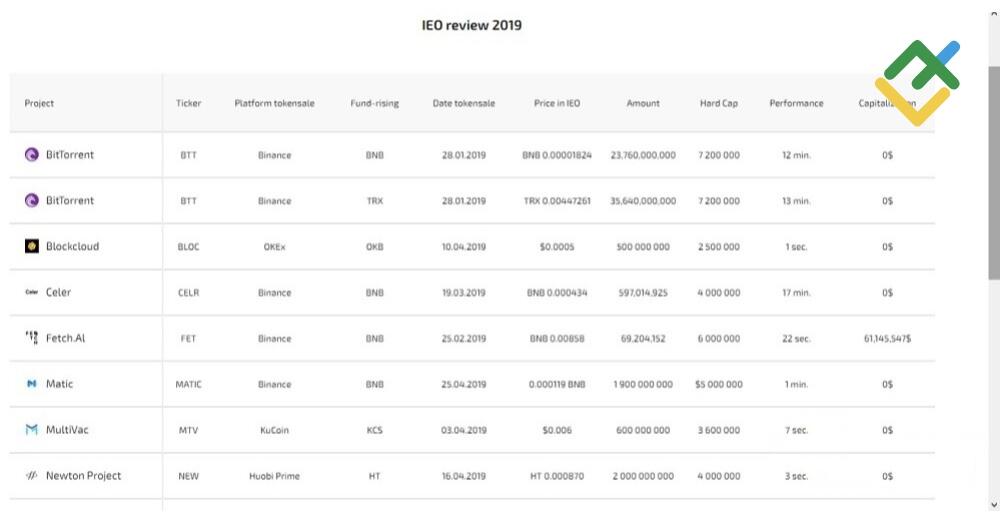
Task: Click the 7 sec. performance cell
Action: coord(796,430)
